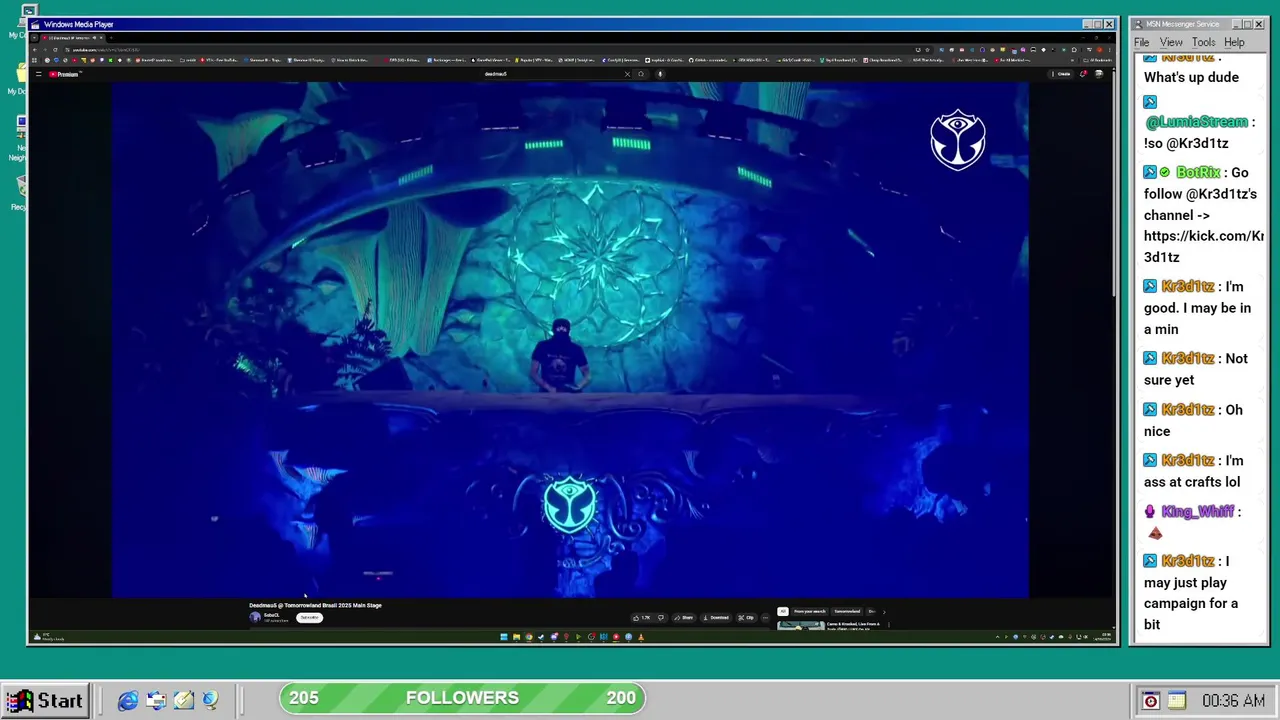1280x720 pixels.
Task: Expand recommendation chips with right chevron
Action: click(x=884, y=611)
